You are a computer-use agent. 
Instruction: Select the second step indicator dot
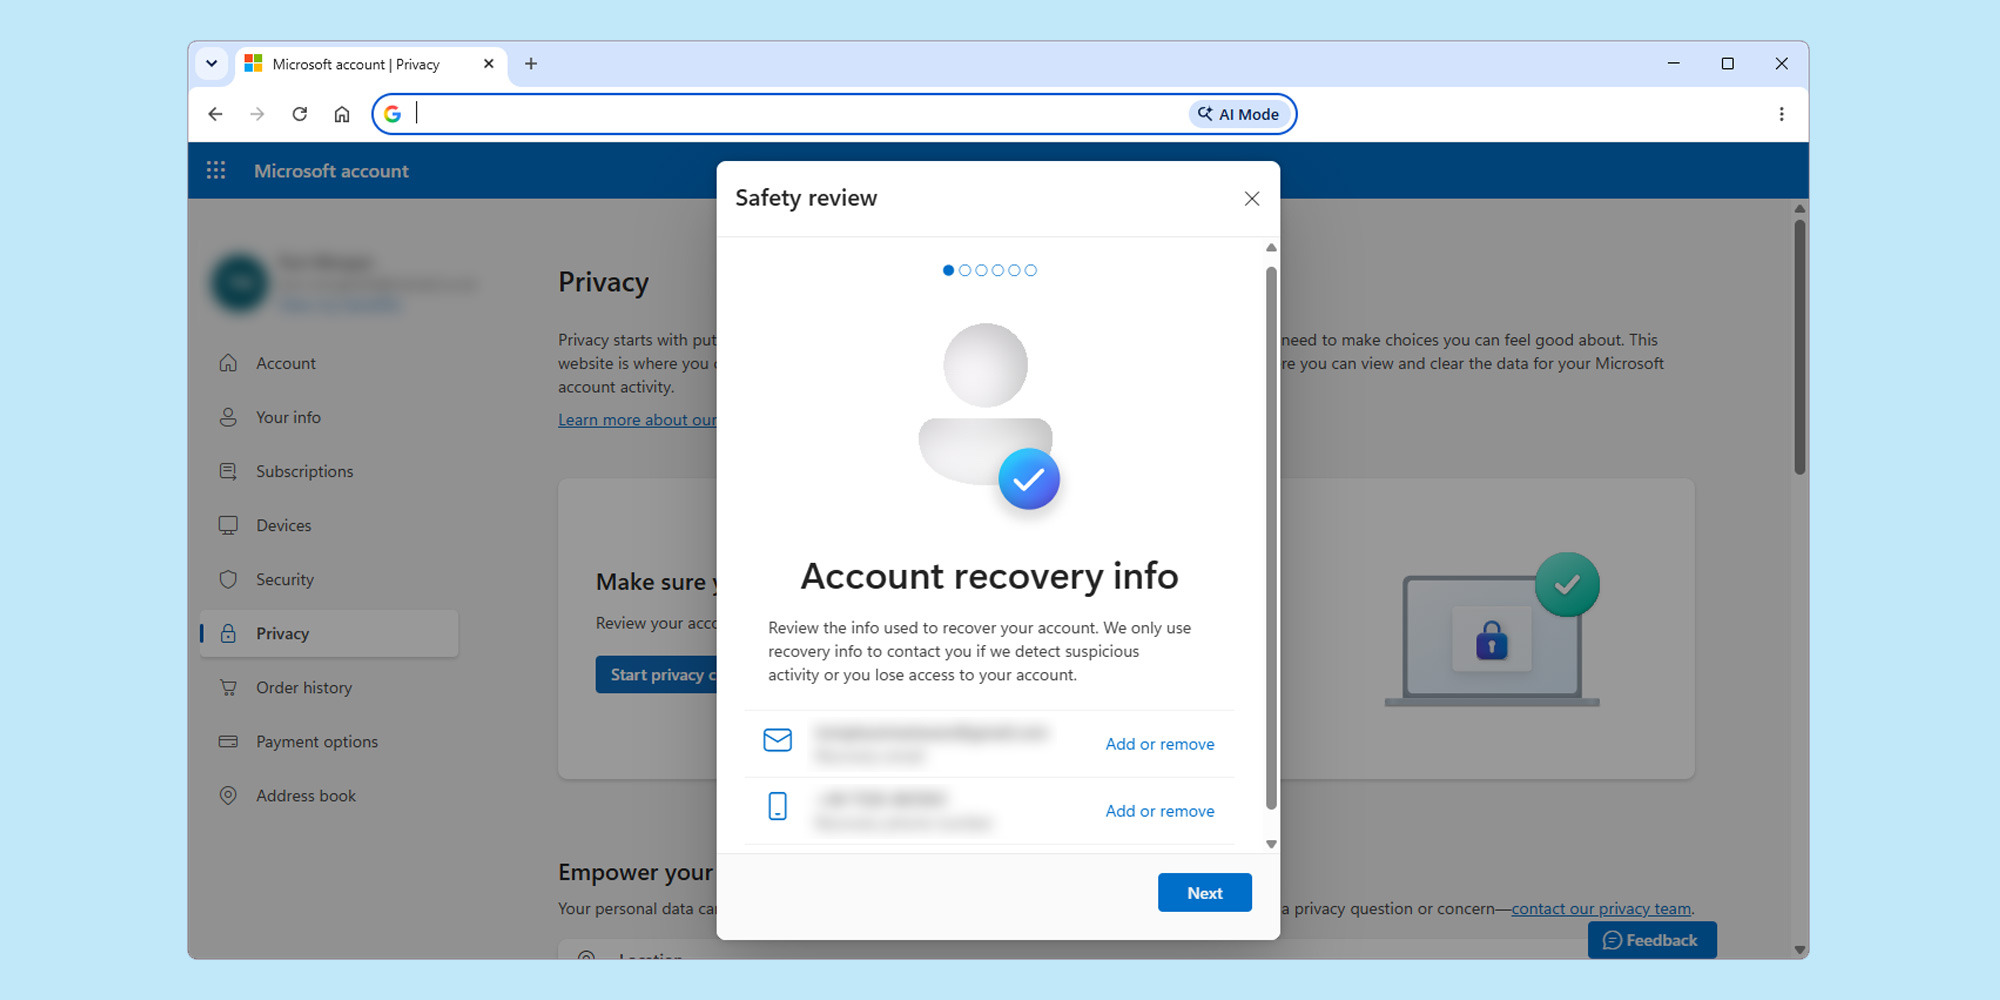965,270
